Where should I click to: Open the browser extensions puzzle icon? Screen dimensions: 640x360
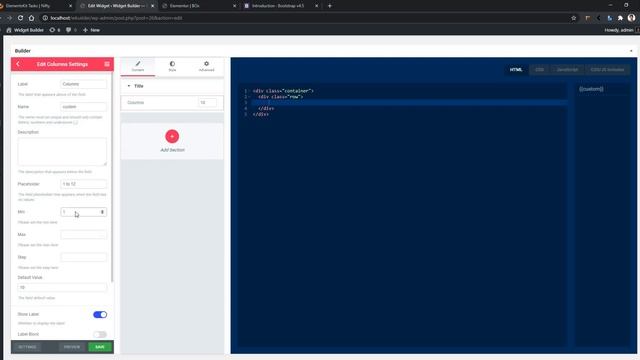point(620,18)
